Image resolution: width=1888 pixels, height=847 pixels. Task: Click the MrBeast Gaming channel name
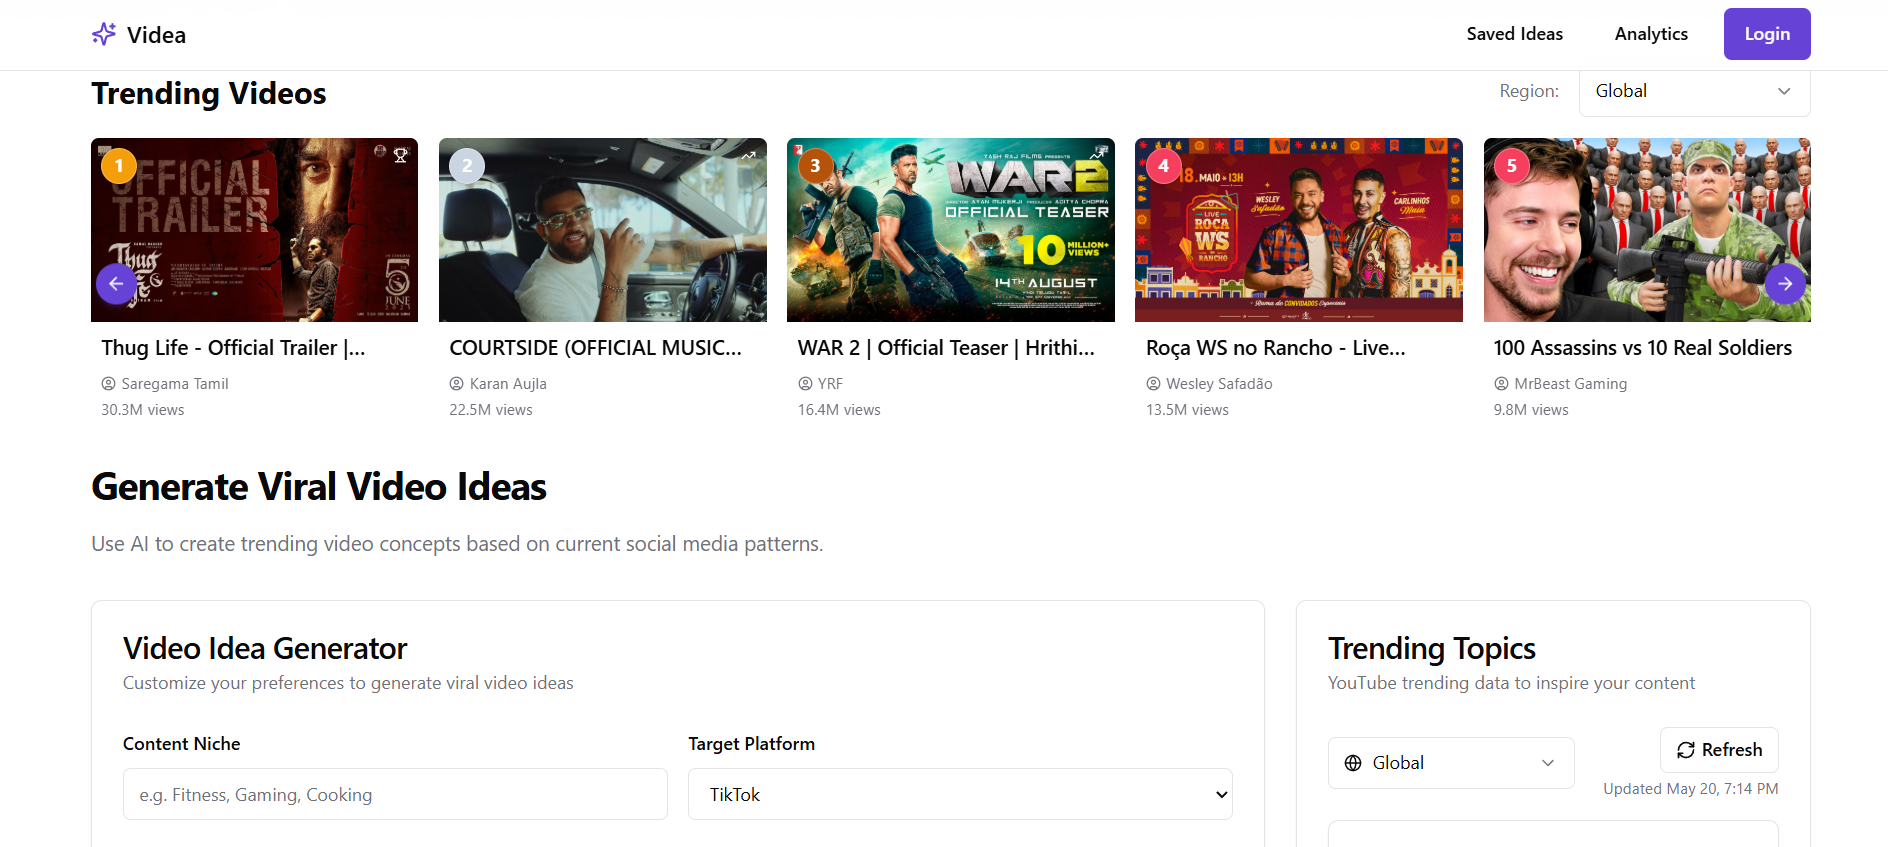tap(1570, 384)
